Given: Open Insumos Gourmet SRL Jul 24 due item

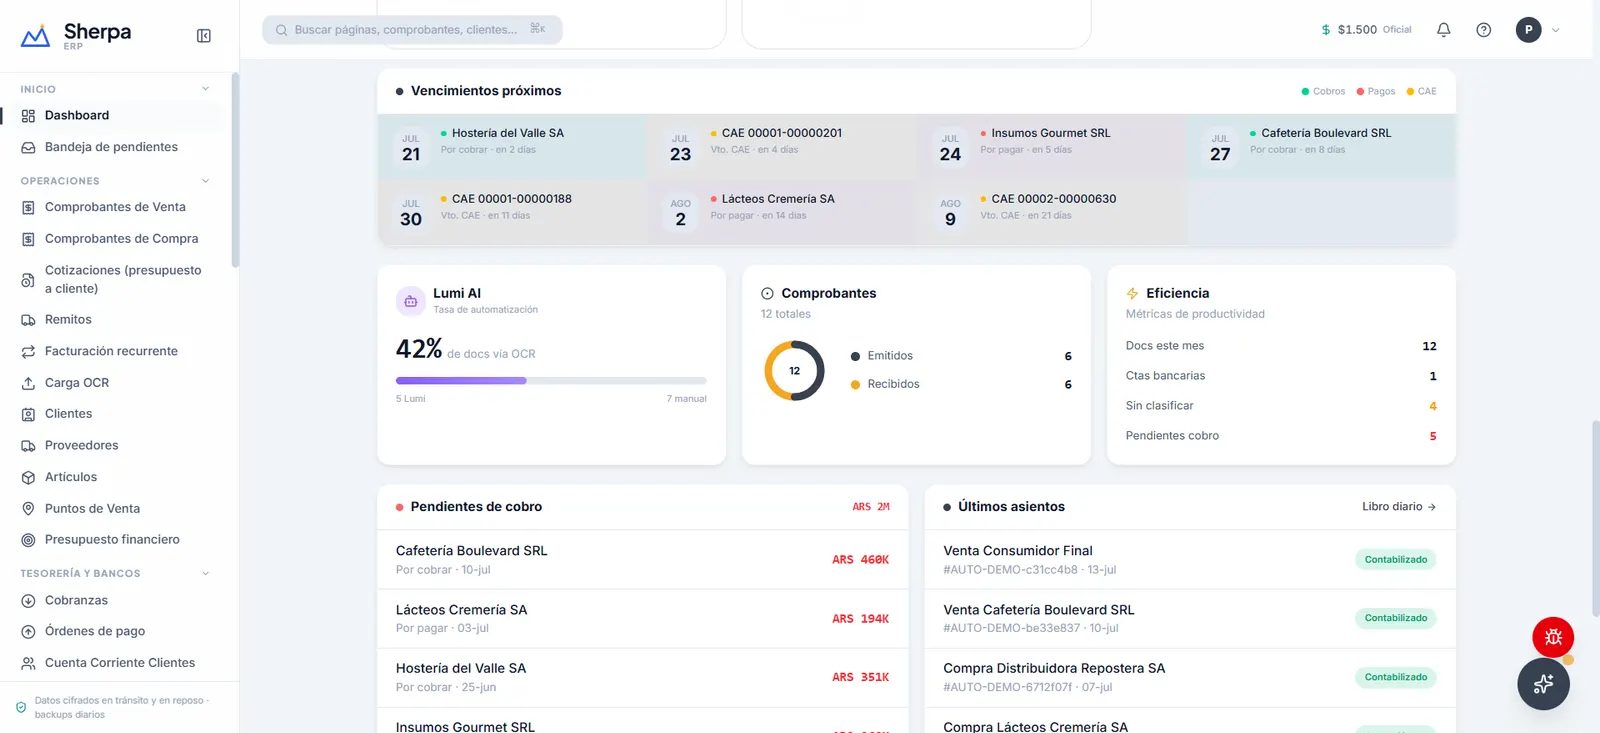Looking at the screenshot, I should click(x=1051, y=146).
